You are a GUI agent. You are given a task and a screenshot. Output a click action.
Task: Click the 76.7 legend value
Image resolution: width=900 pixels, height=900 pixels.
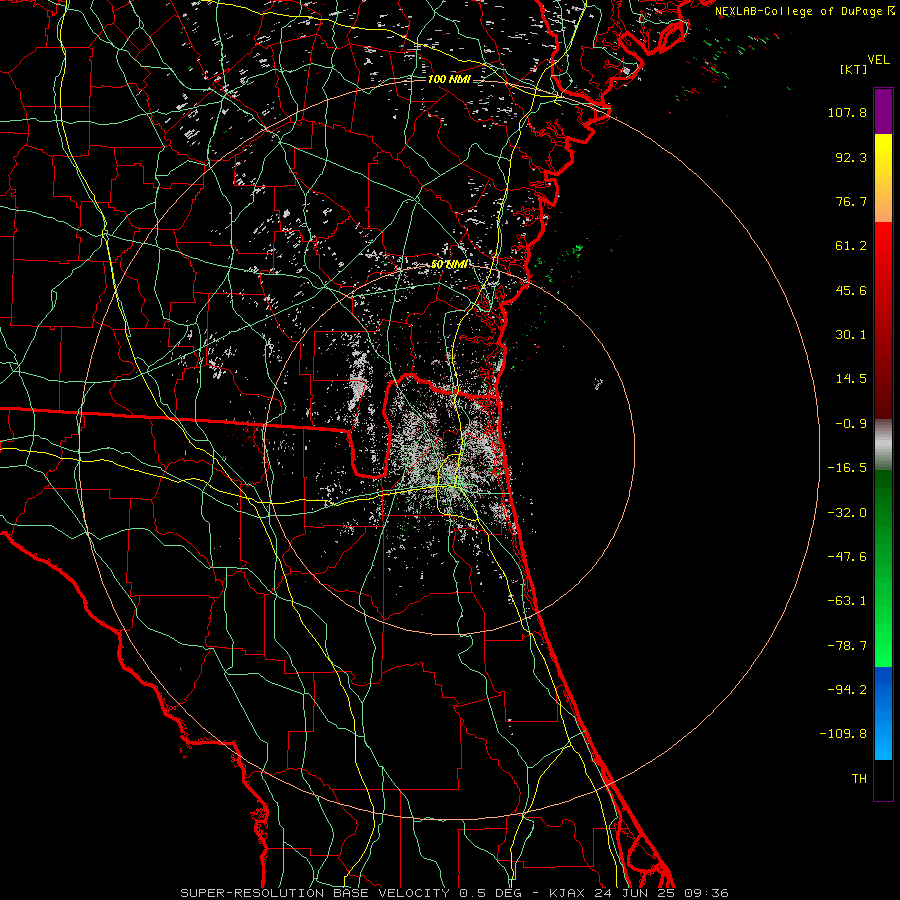pos(851,201)
